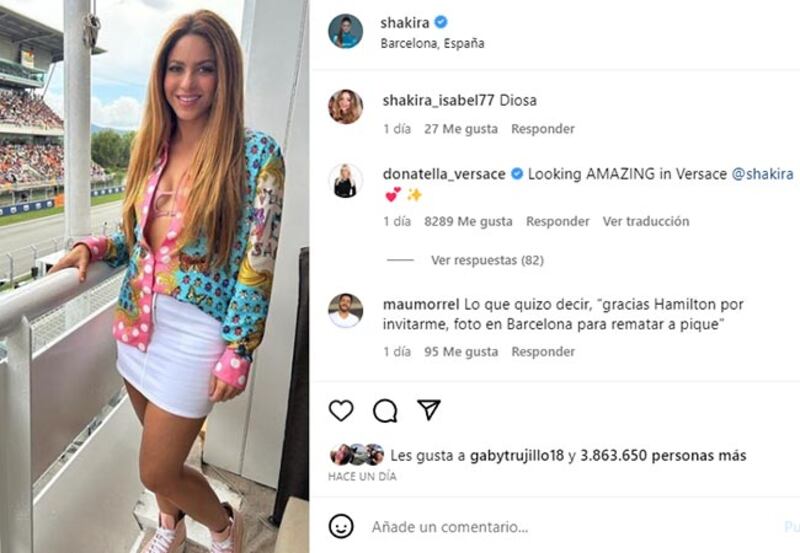Viewport: 800px width, 553px height.
Task: Reply to the donatella_versace comment
Action: [x=558, y=221]
